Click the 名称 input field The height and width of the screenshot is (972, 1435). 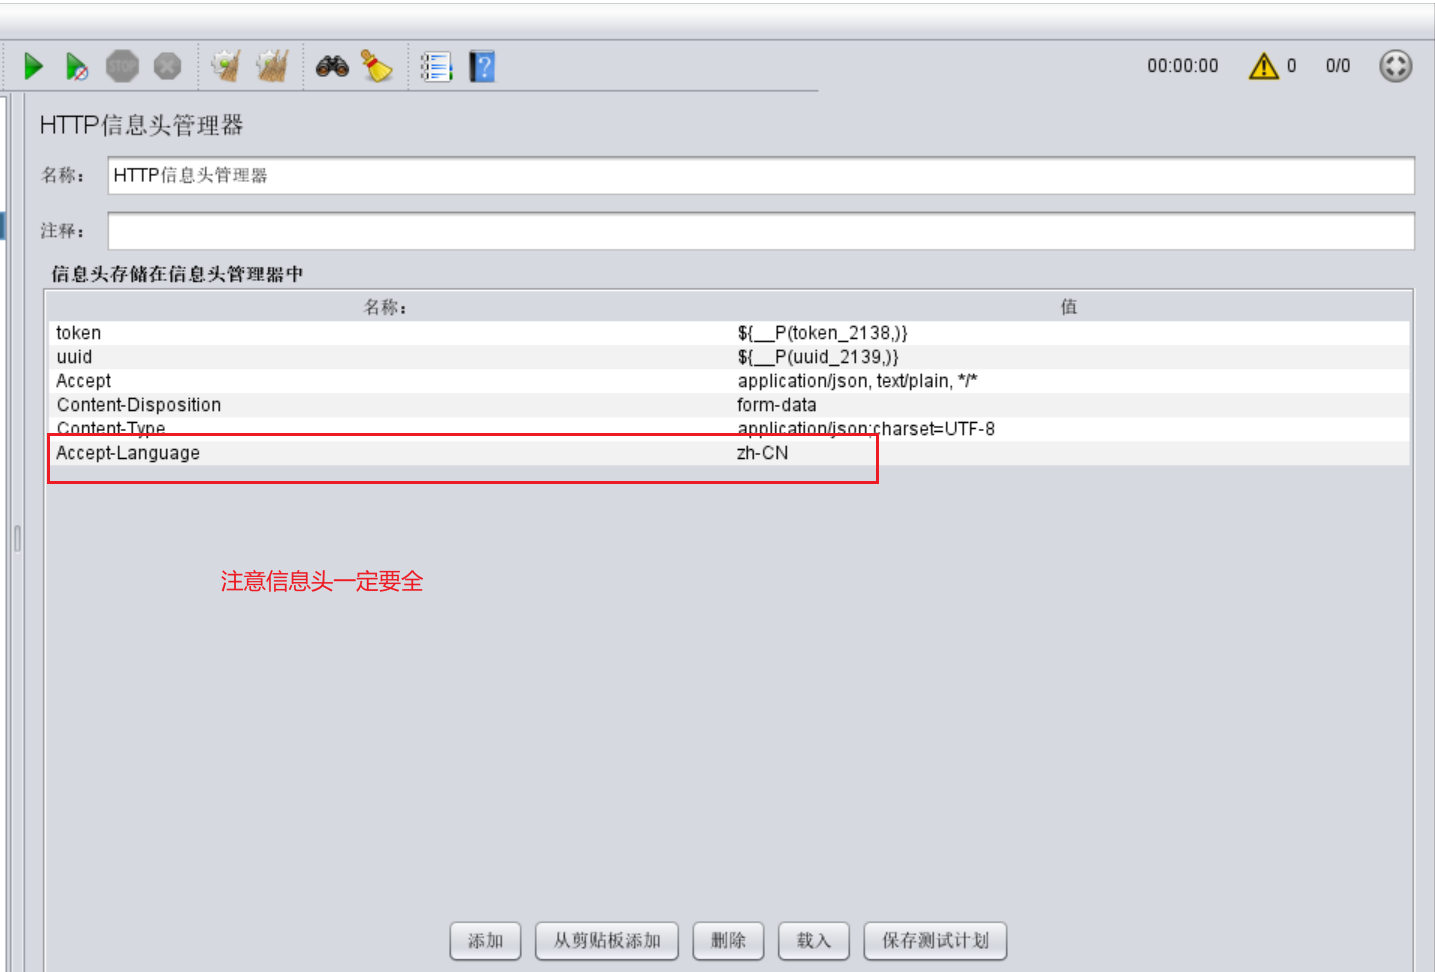tap(761, 176)
